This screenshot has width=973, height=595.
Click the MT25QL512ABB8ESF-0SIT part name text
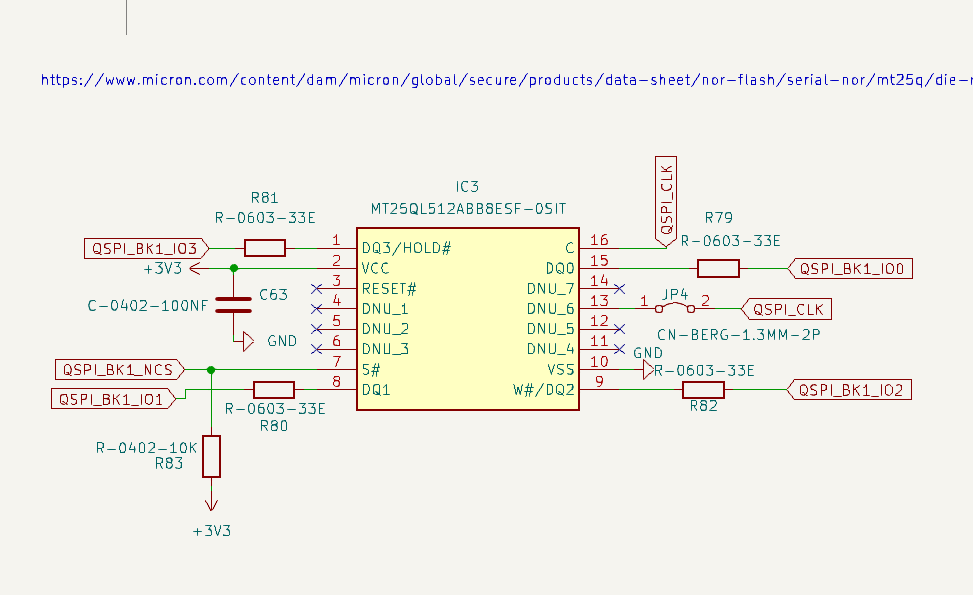[x=467, y=208]
